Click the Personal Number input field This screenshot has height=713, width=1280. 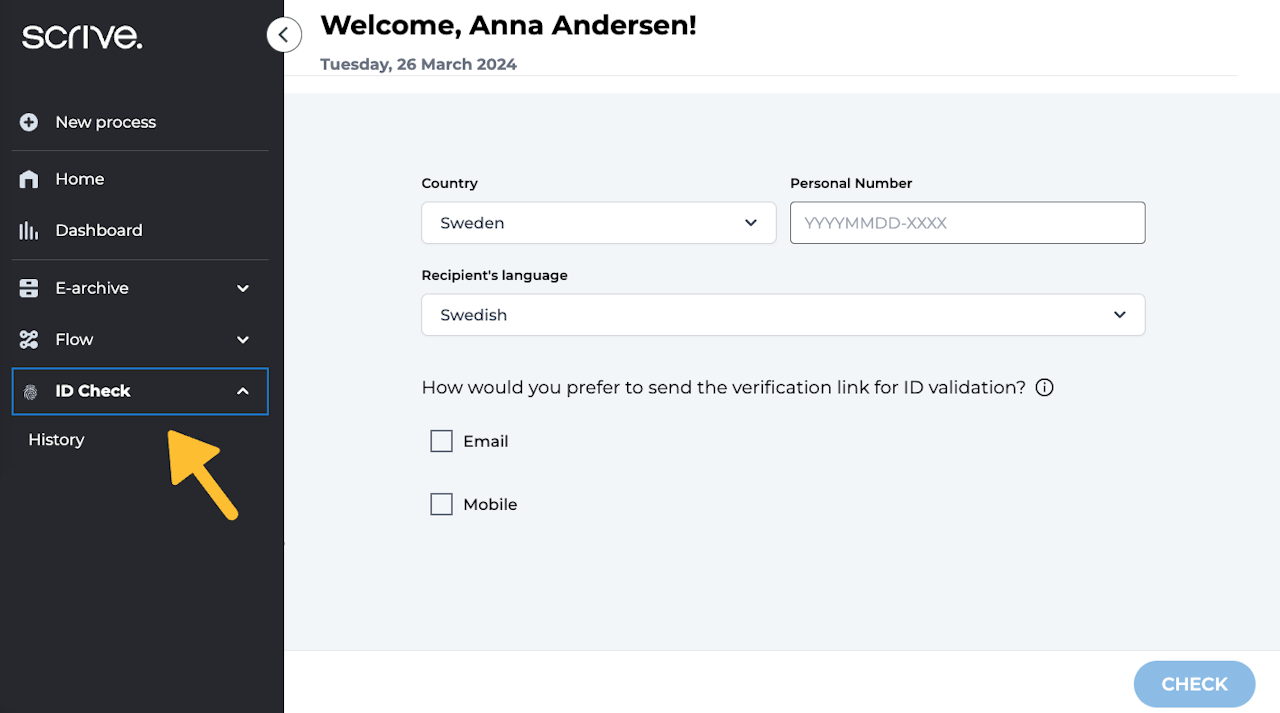click(966, 223)
